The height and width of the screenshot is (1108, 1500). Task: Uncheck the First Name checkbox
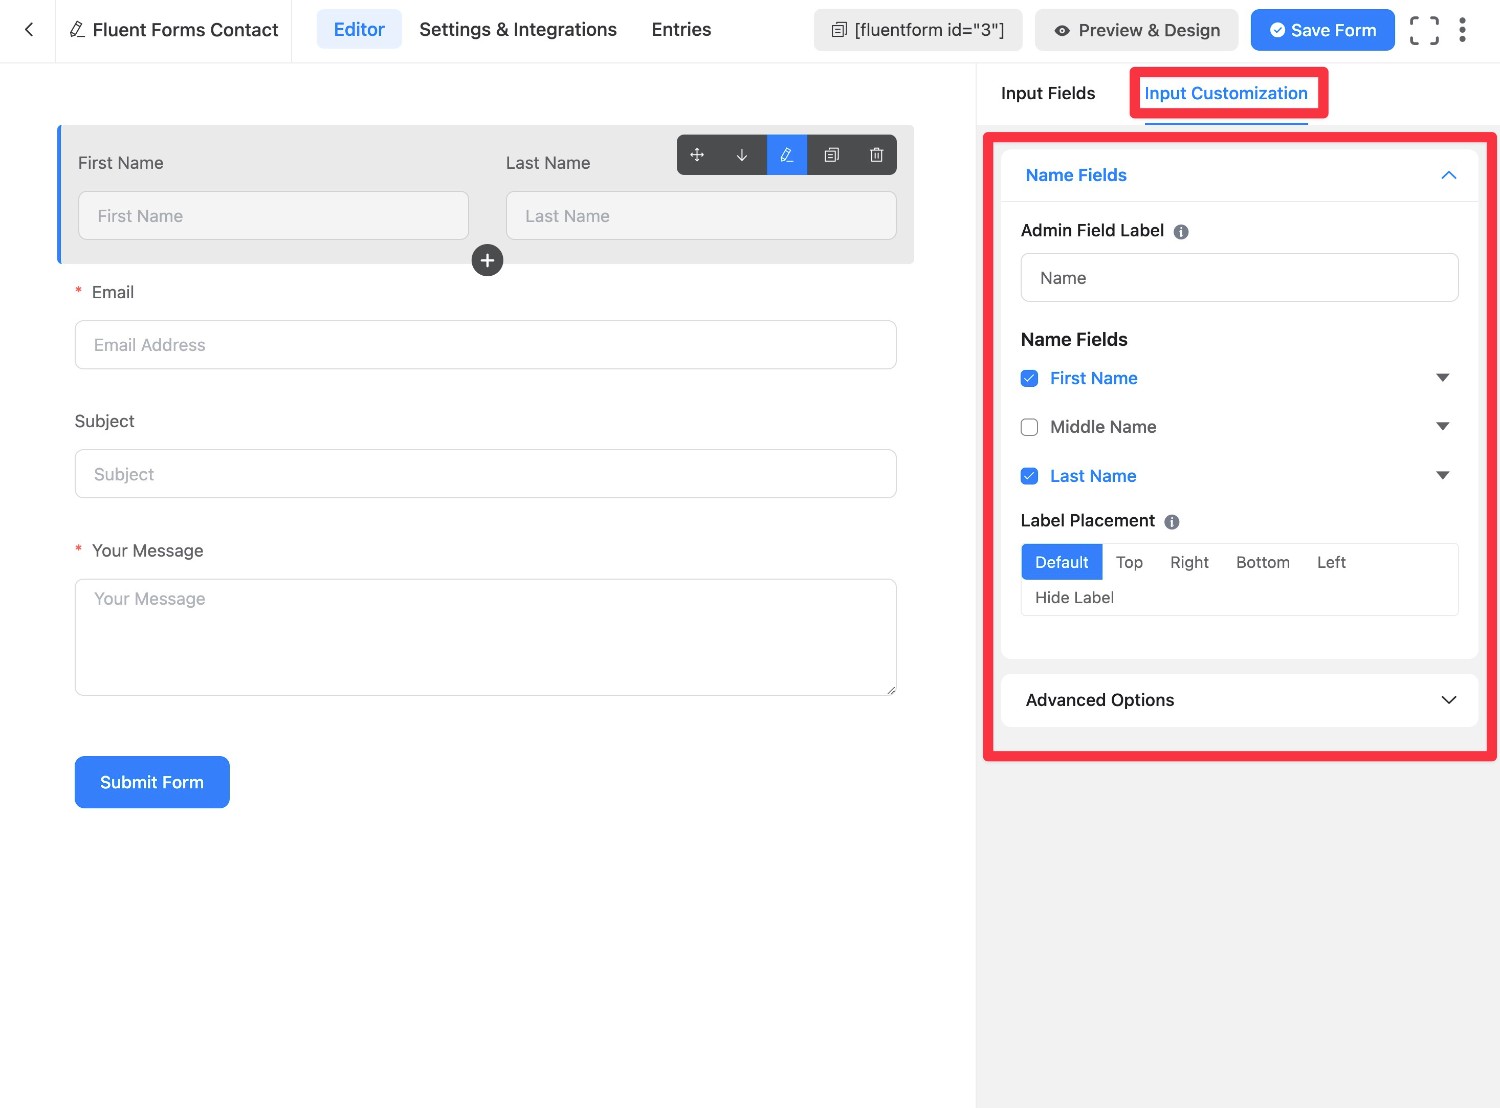(1029, 378)
